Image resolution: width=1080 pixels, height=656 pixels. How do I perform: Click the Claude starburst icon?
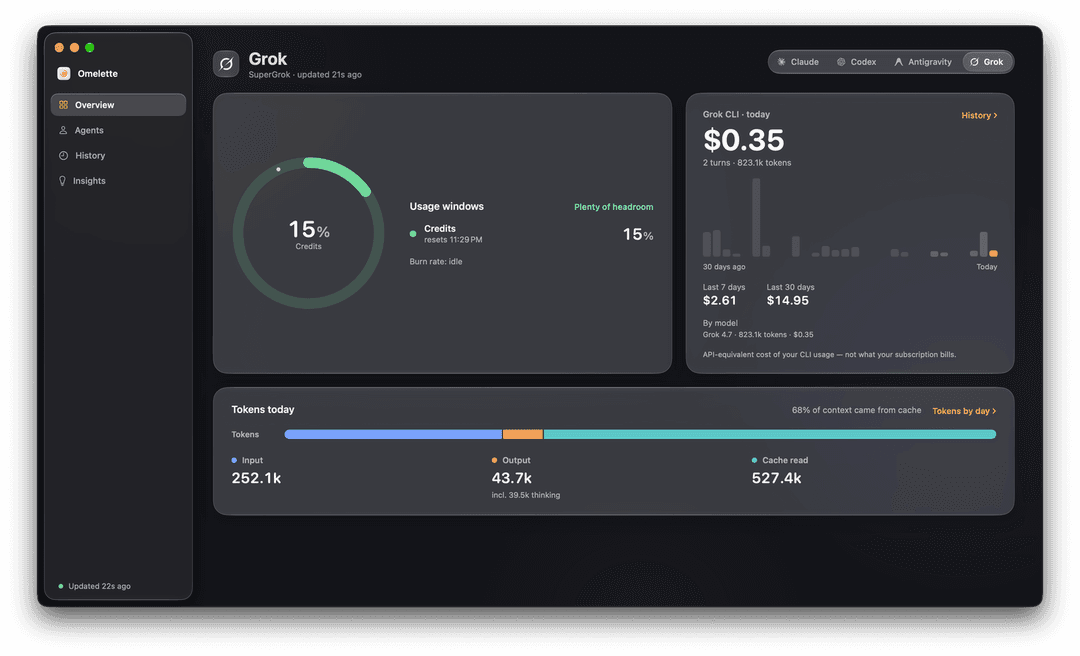(x=782, y=62)
